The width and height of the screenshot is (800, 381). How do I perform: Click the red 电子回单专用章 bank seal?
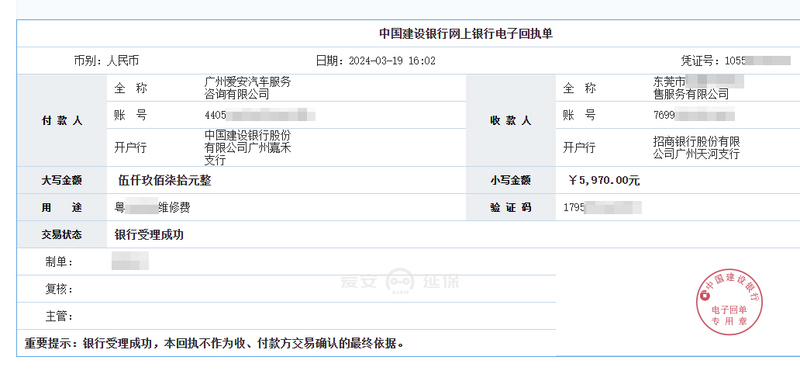[x=729, y=302]
